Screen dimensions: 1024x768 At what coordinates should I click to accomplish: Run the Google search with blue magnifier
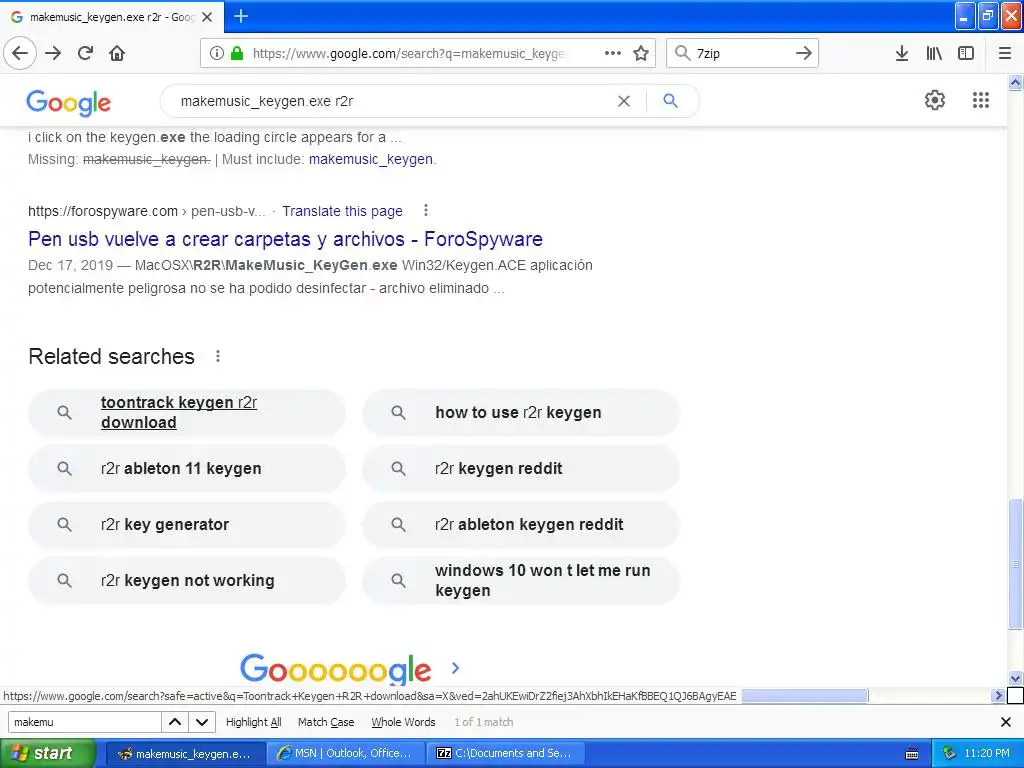tap(670, 101)
